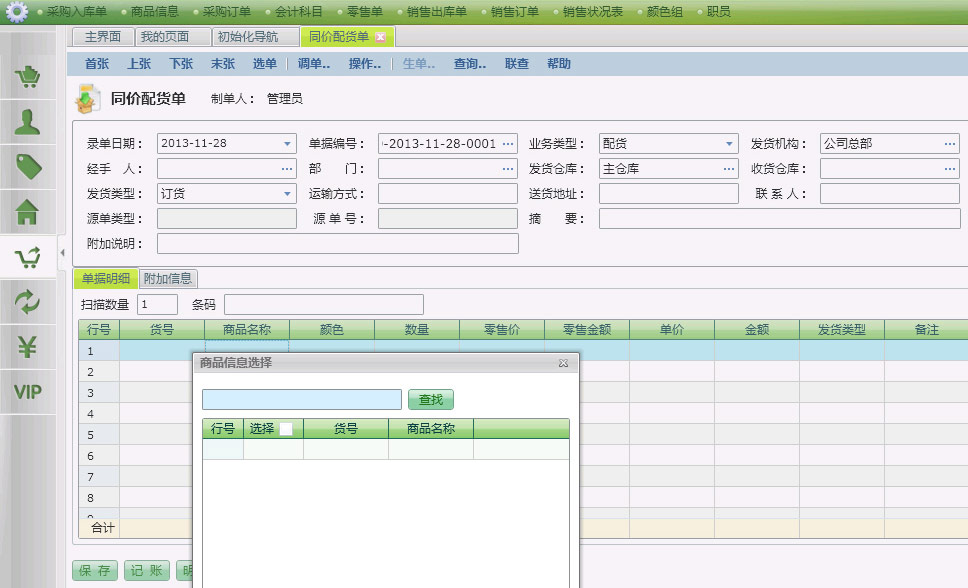Open the 业务类型 dropdown
968x588 pixels.
[729, 144]
